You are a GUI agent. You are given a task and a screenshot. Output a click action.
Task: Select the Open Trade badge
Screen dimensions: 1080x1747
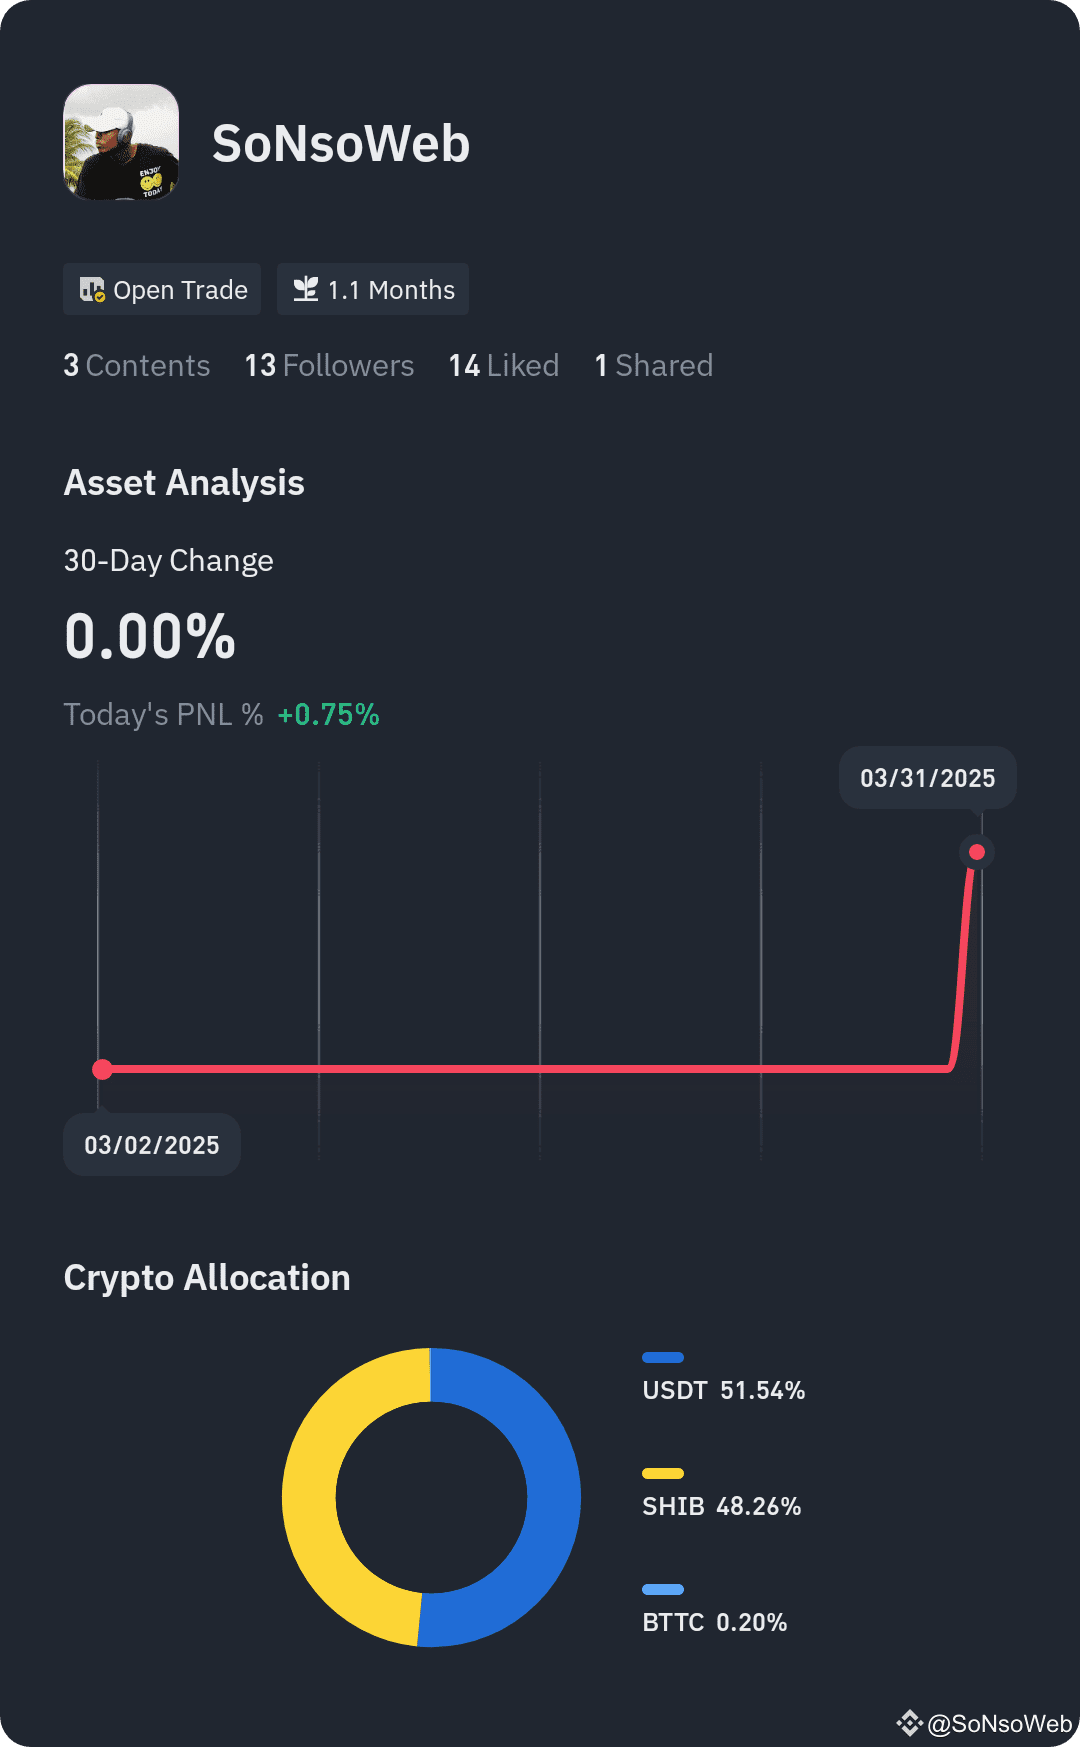pyautogui.click(x=162, y=289)
